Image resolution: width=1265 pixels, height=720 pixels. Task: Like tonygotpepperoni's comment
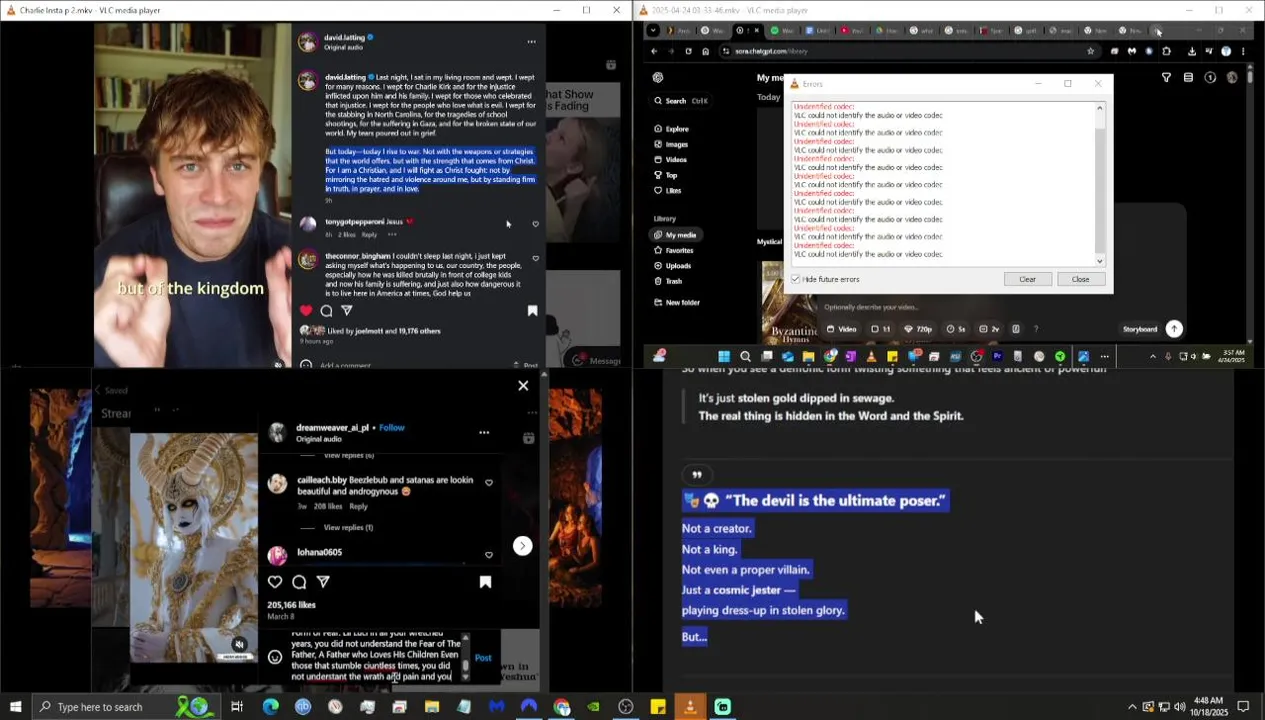click(535, 224)
